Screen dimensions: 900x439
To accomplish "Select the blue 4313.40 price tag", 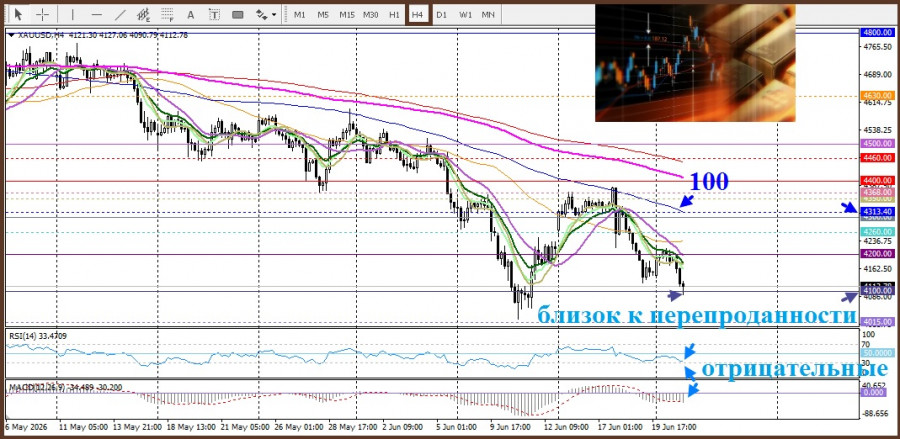I will (x=877, y=212).
